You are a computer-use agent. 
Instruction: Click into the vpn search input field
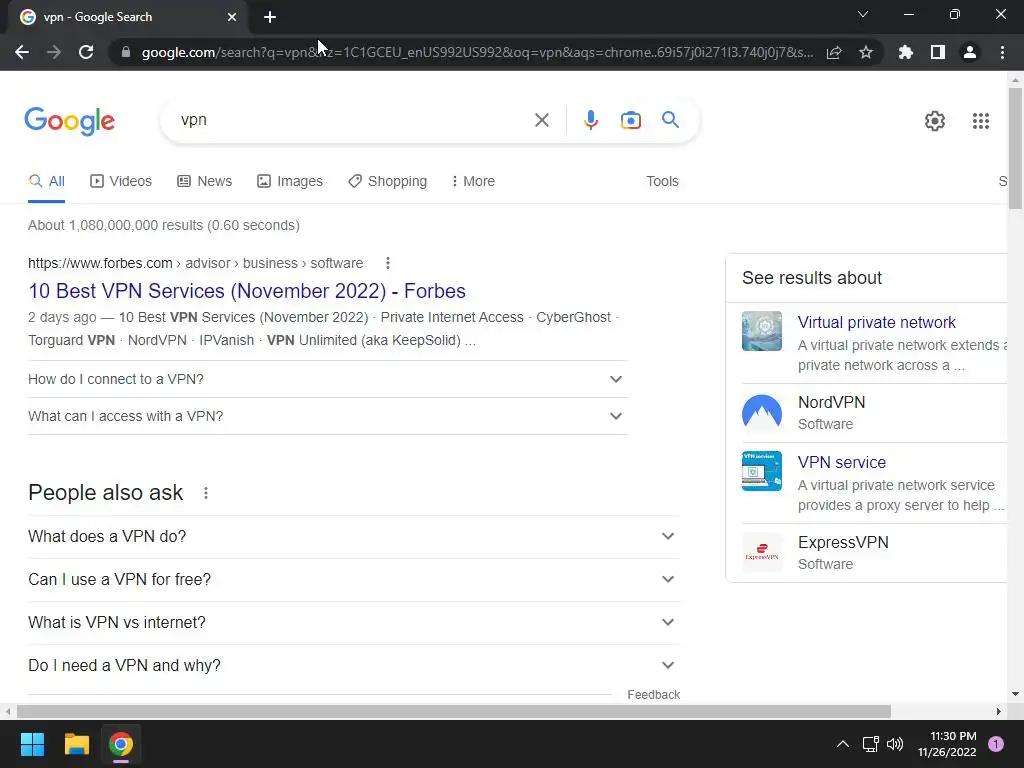coord(353,120)
